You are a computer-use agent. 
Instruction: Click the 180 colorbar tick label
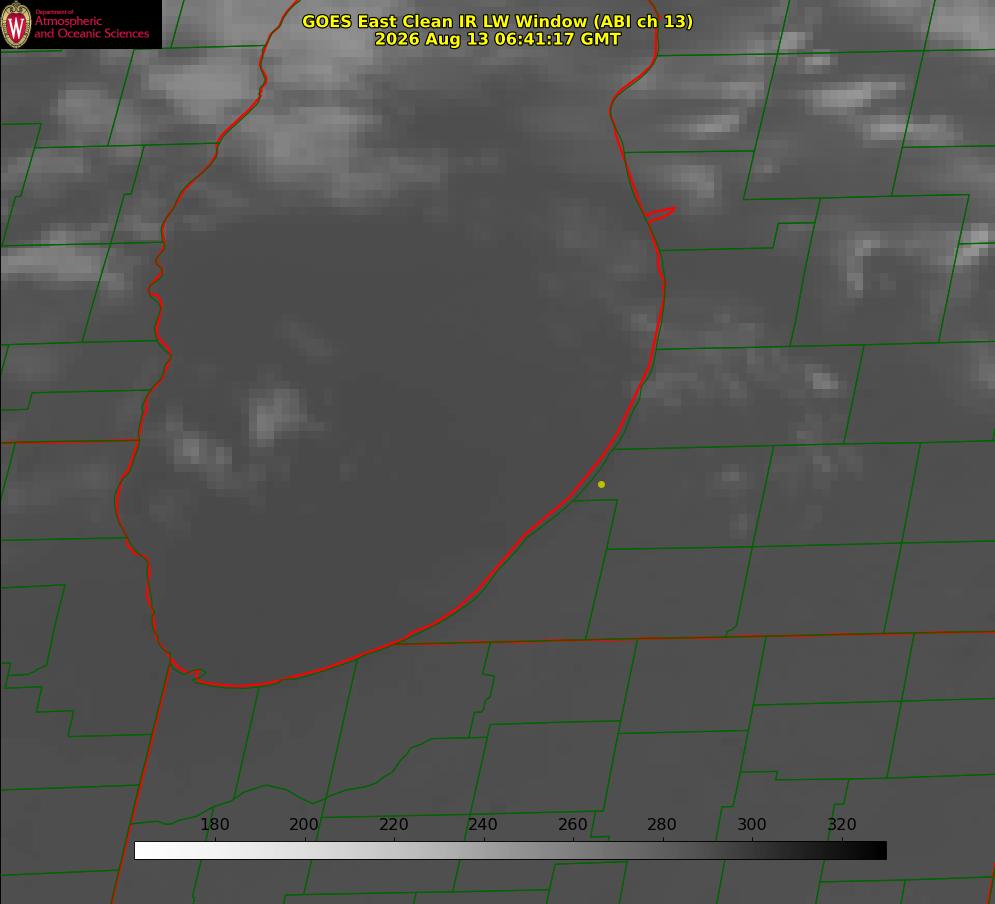(214, 824)
